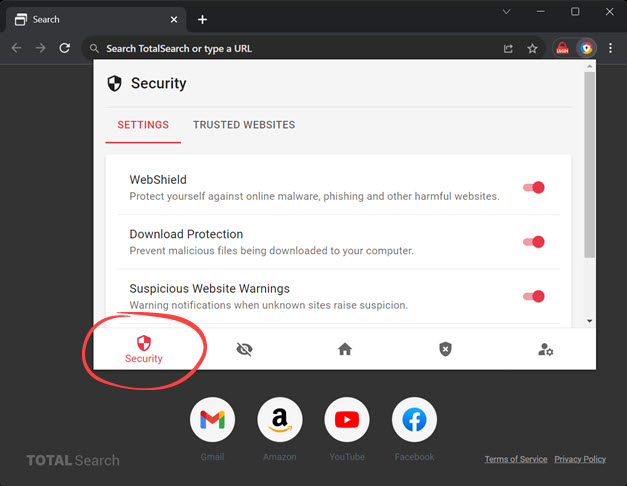Go to the Home icon
Image resolution: width=627 pixels, height=486 pixels.
click(345, 349)
